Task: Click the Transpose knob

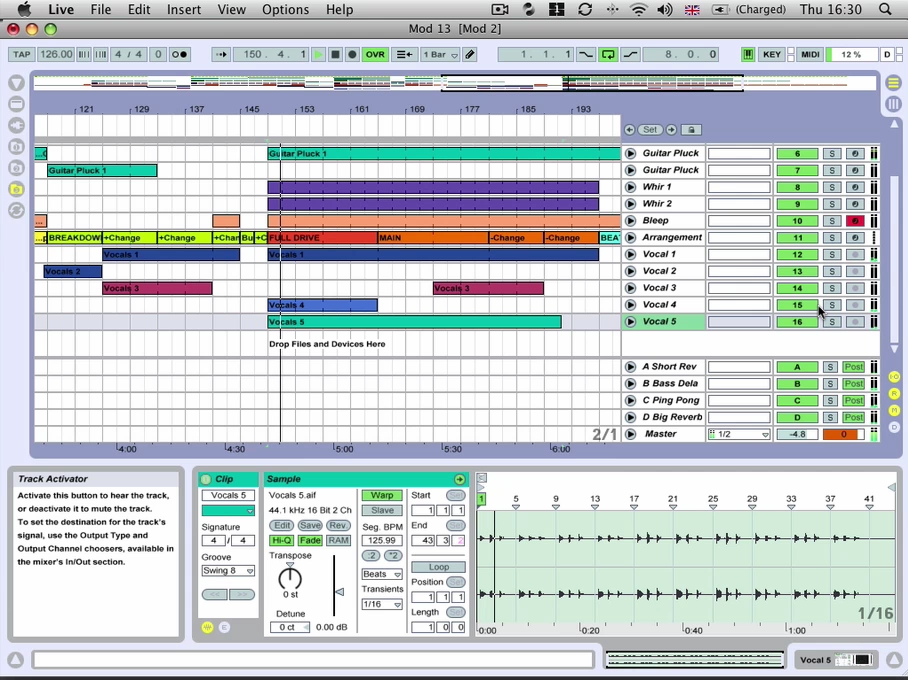Action: point(290,579)
